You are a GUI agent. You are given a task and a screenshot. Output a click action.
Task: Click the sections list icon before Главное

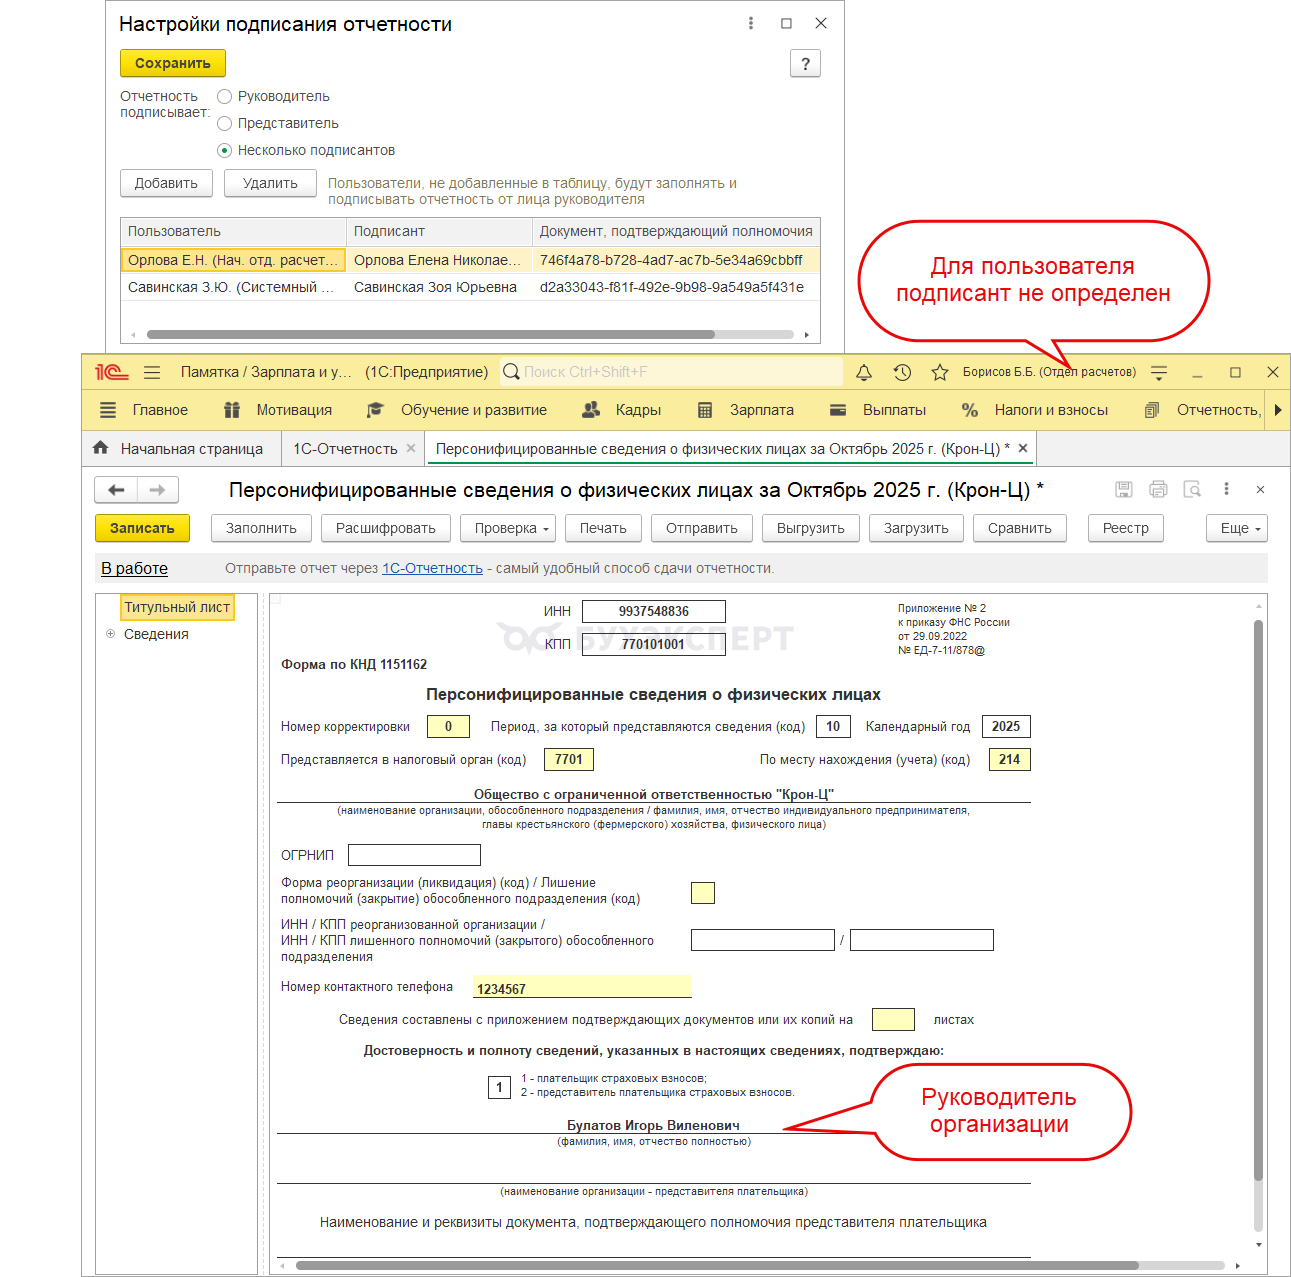[108, 410]
